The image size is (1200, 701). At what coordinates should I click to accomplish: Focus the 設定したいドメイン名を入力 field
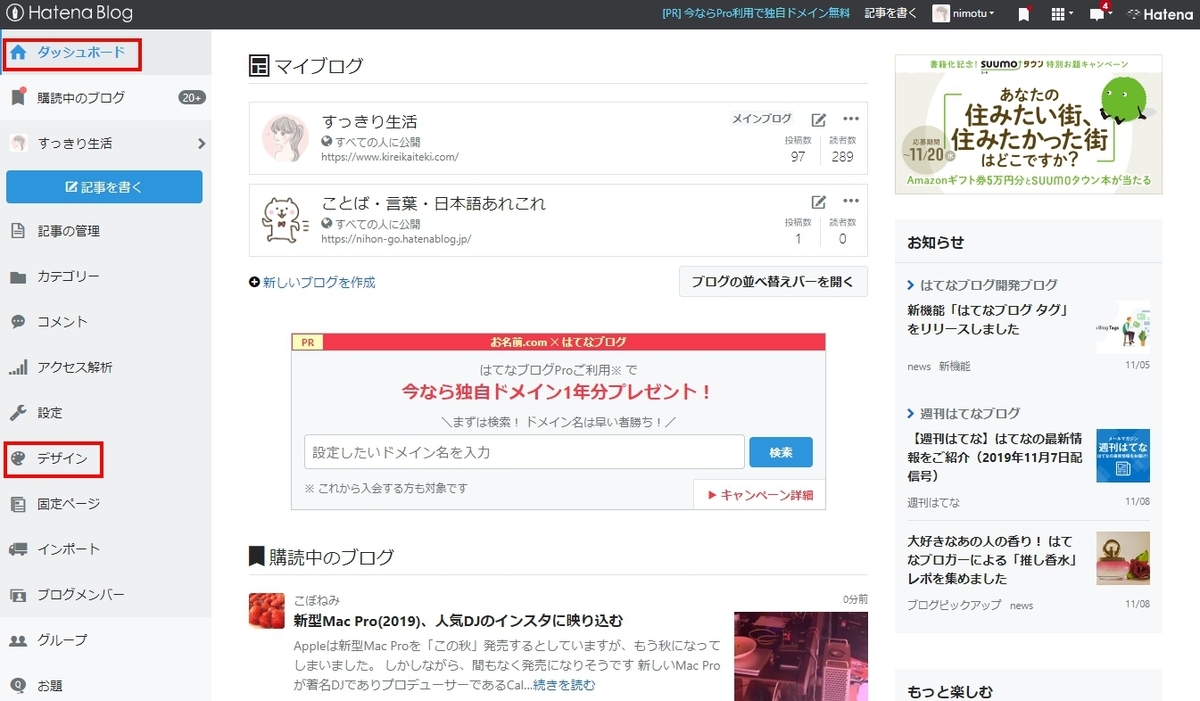[x=524, y=452]
